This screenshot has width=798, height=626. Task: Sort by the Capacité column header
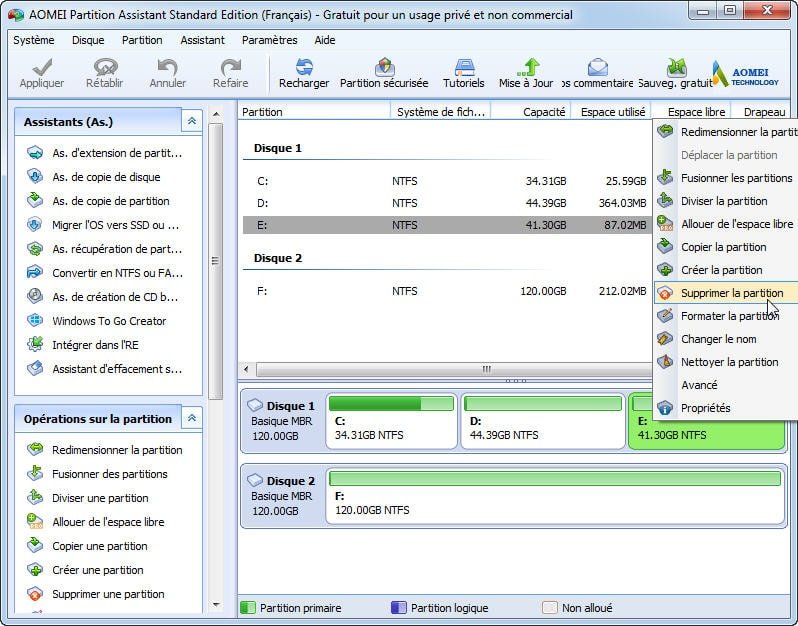531,111
